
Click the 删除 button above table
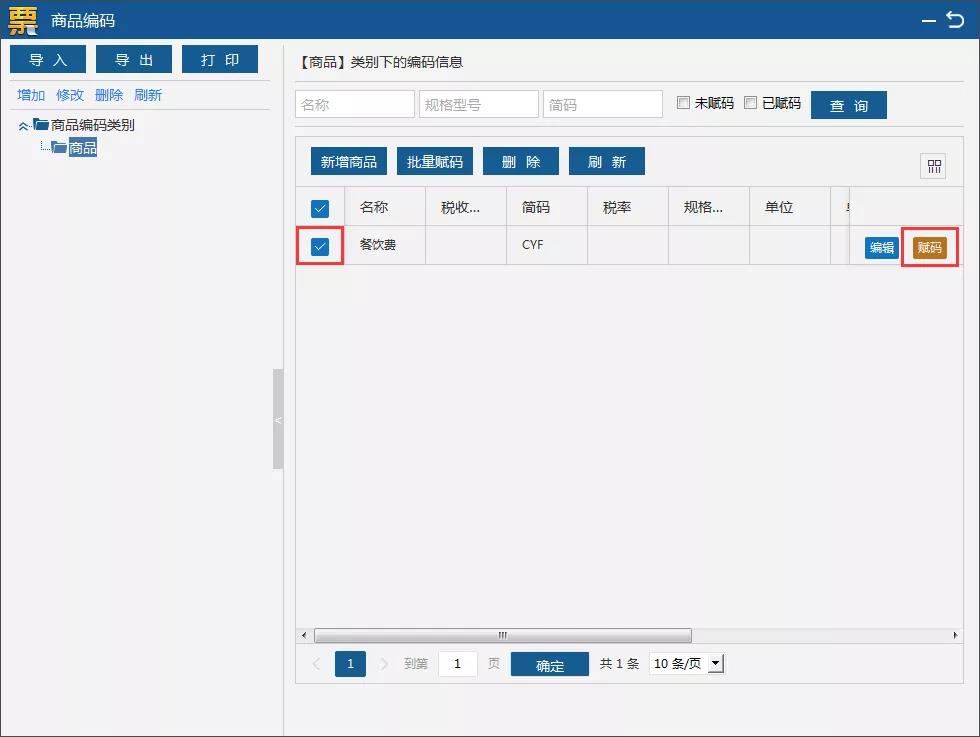click(521, 161)
